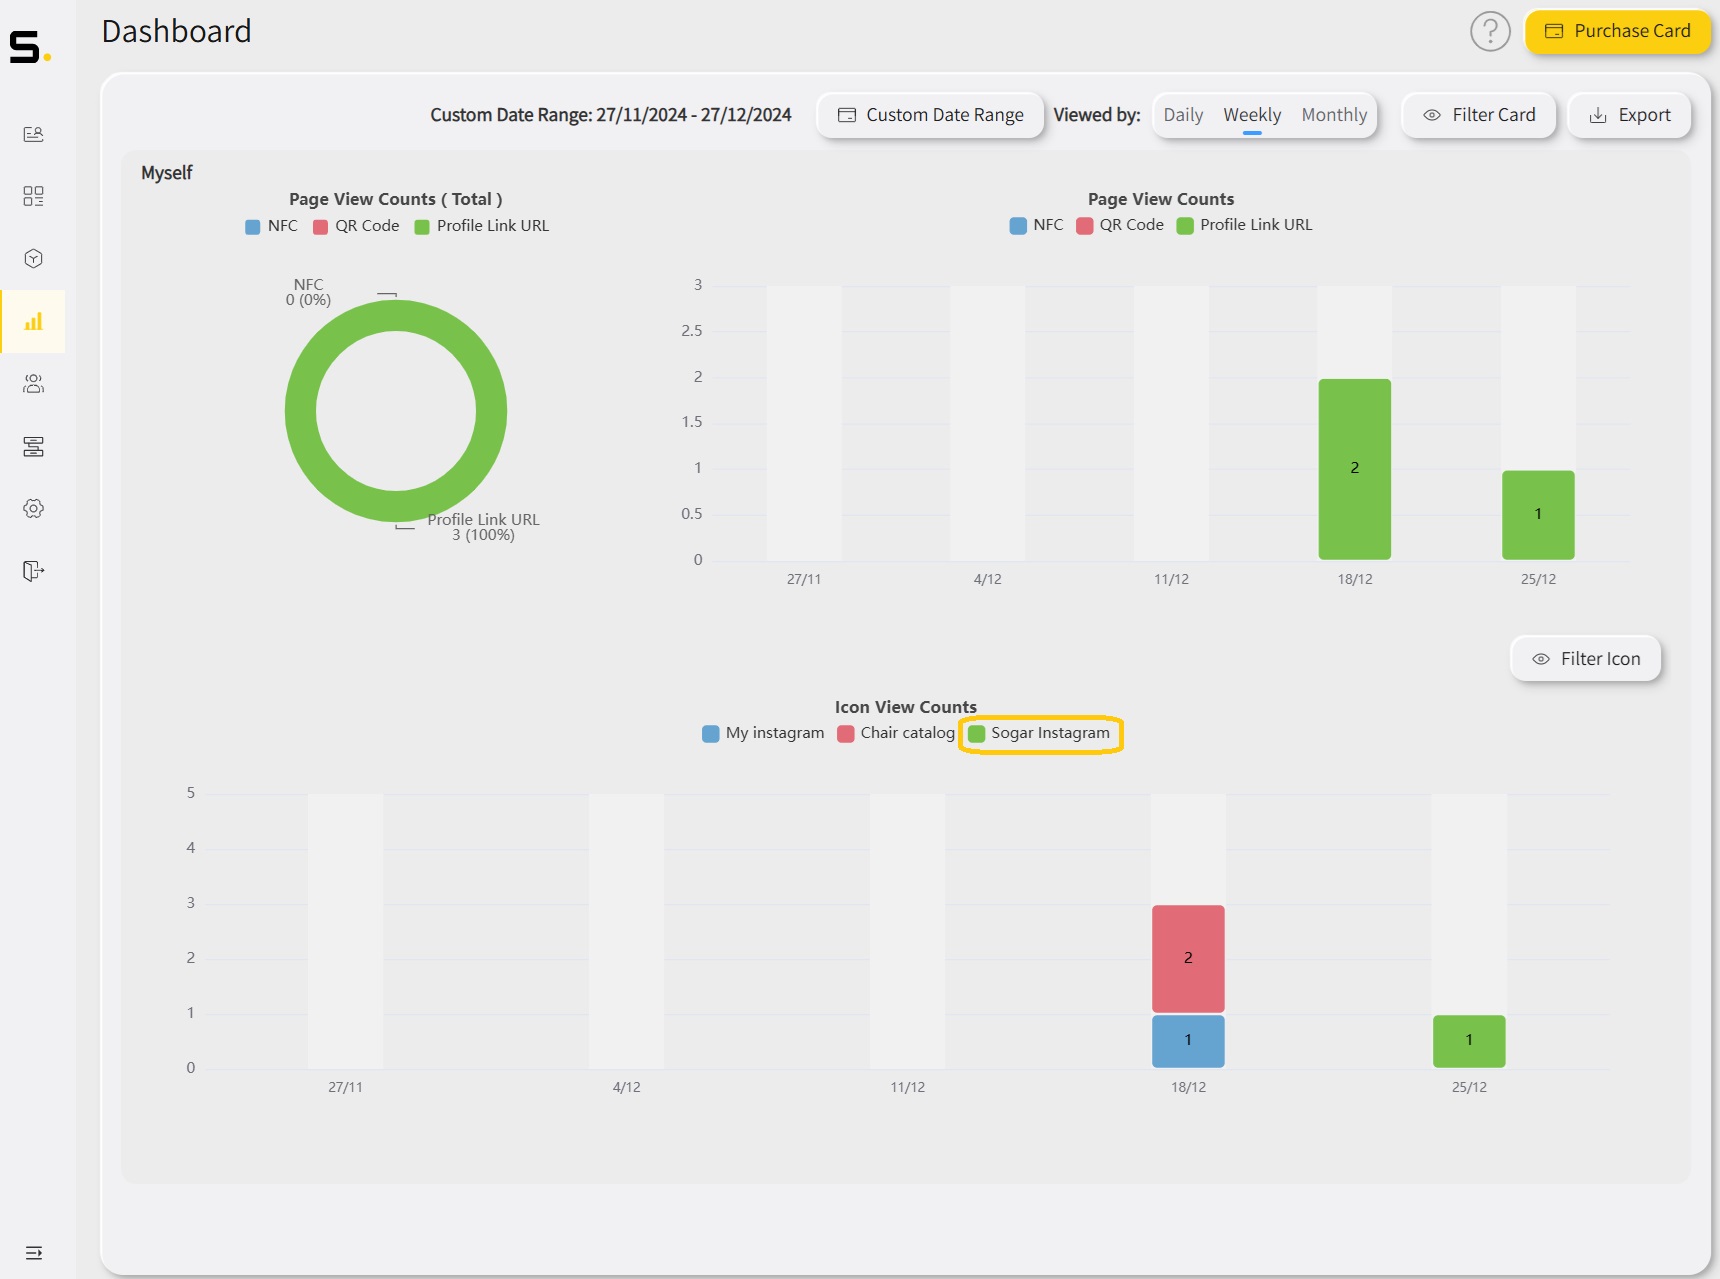Open the settings gear sidebar icon
This screenshot has width=1720, height=1279.
(33, 508)
